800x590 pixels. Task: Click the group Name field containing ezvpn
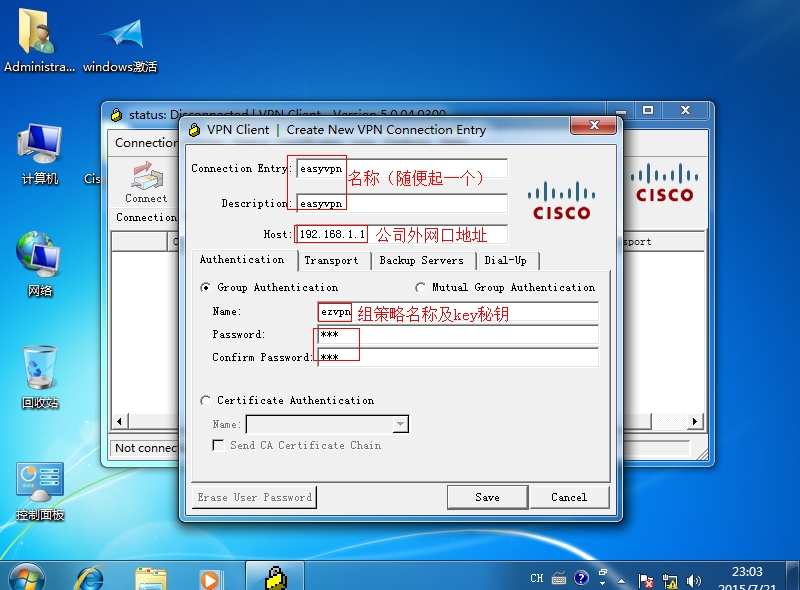(458, 312)
